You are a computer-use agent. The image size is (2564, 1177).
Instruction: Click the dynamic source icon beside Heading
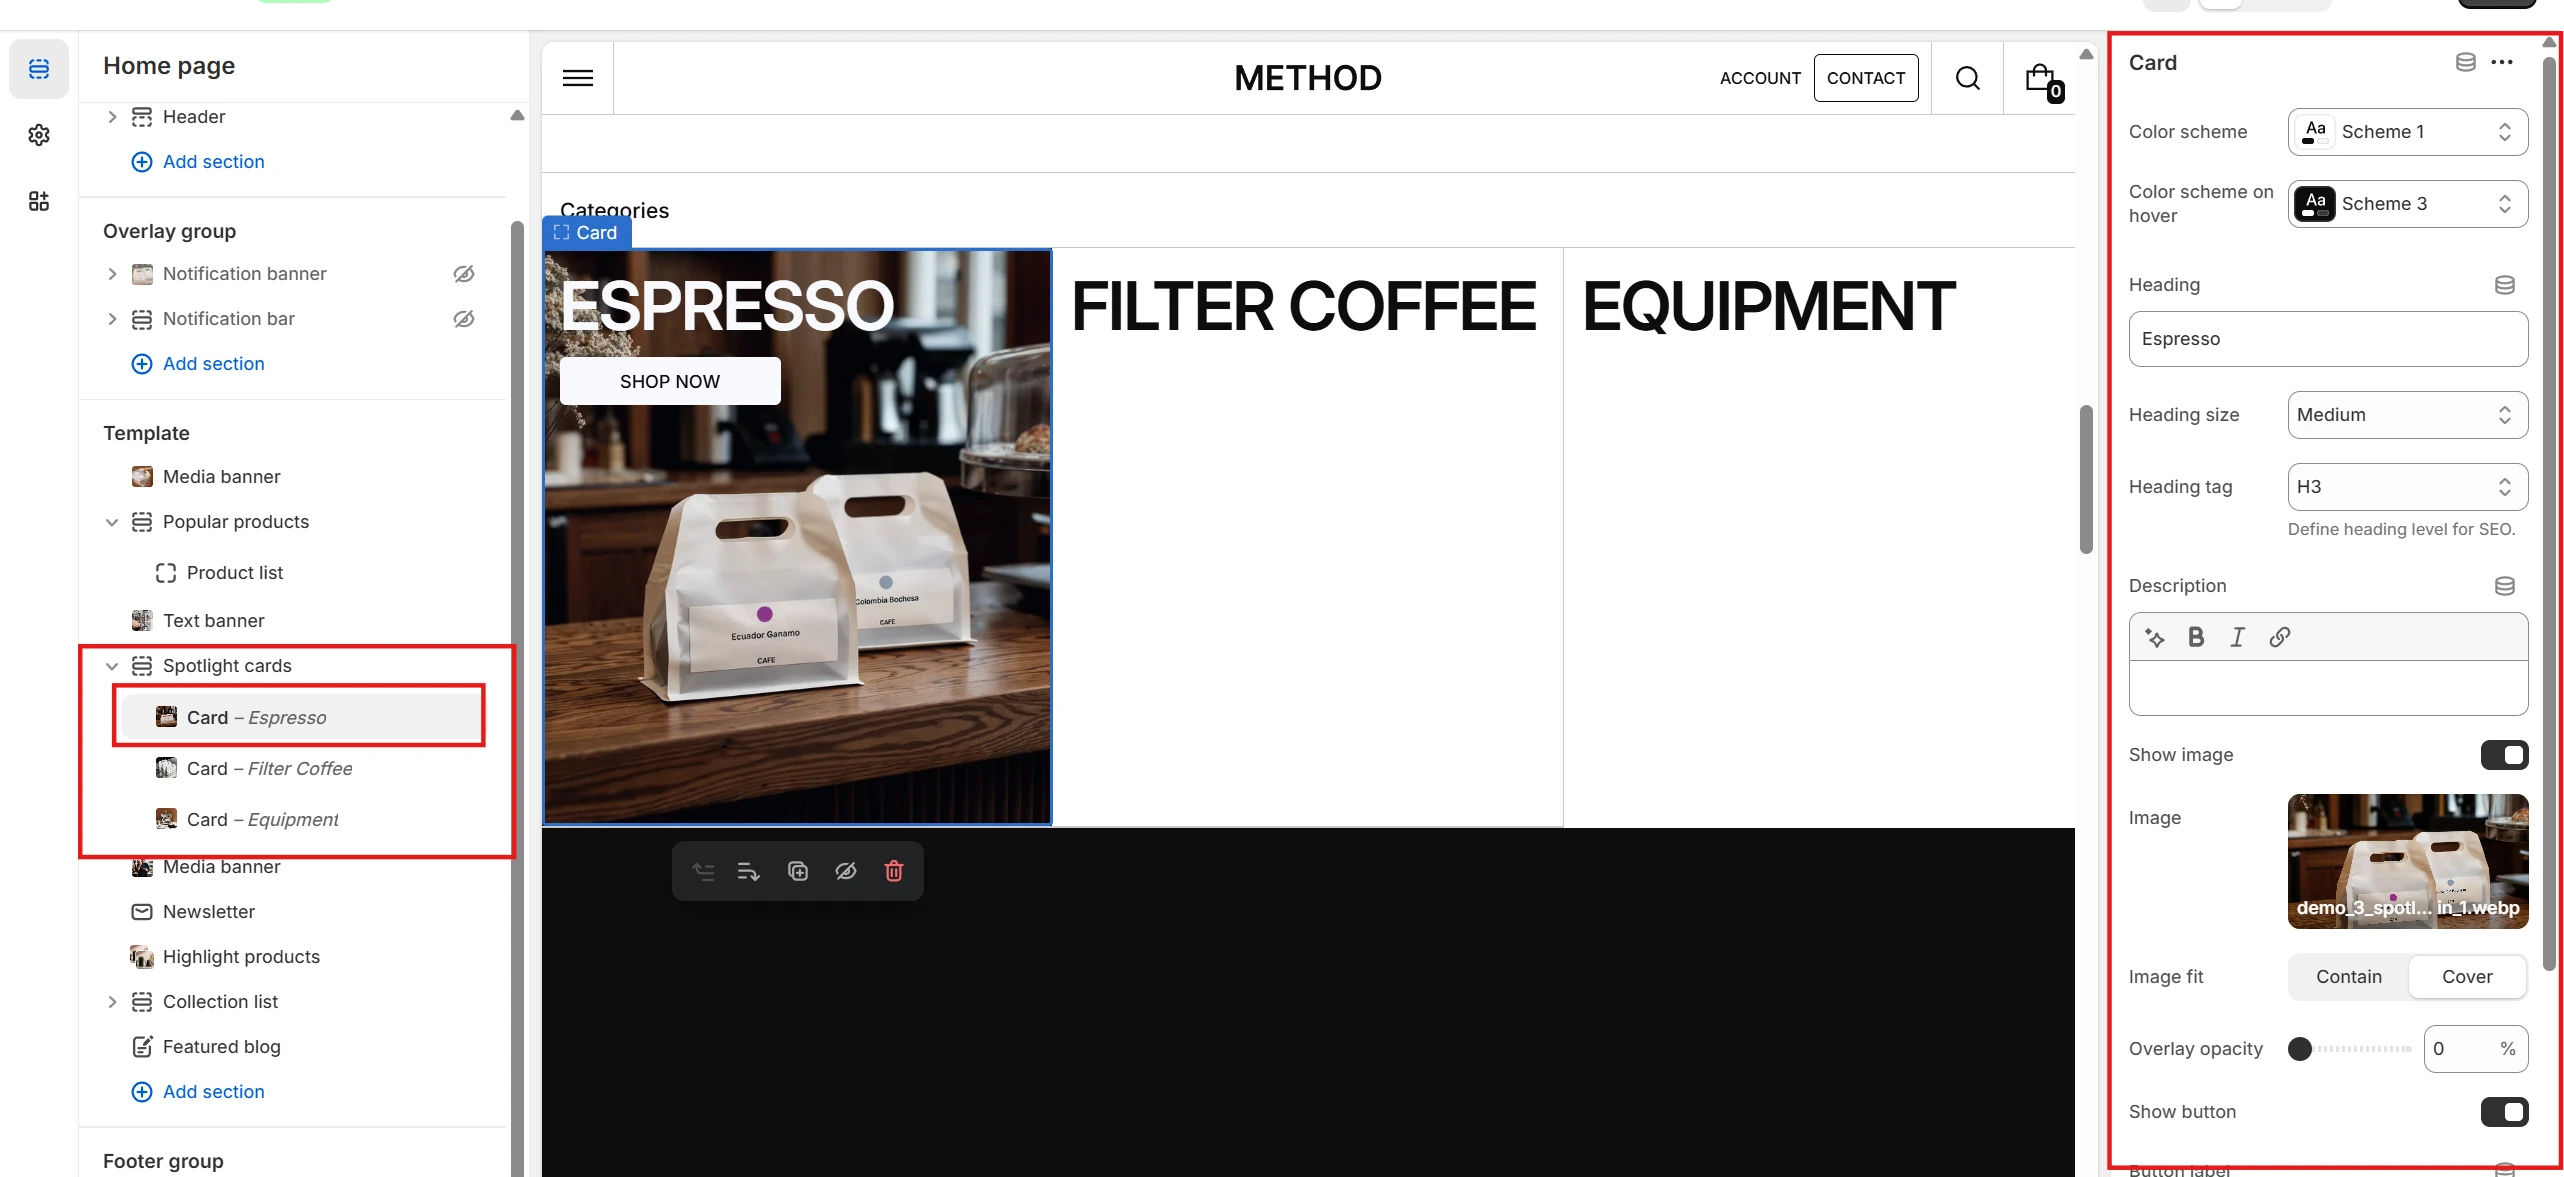click(x=2504, y=285)
